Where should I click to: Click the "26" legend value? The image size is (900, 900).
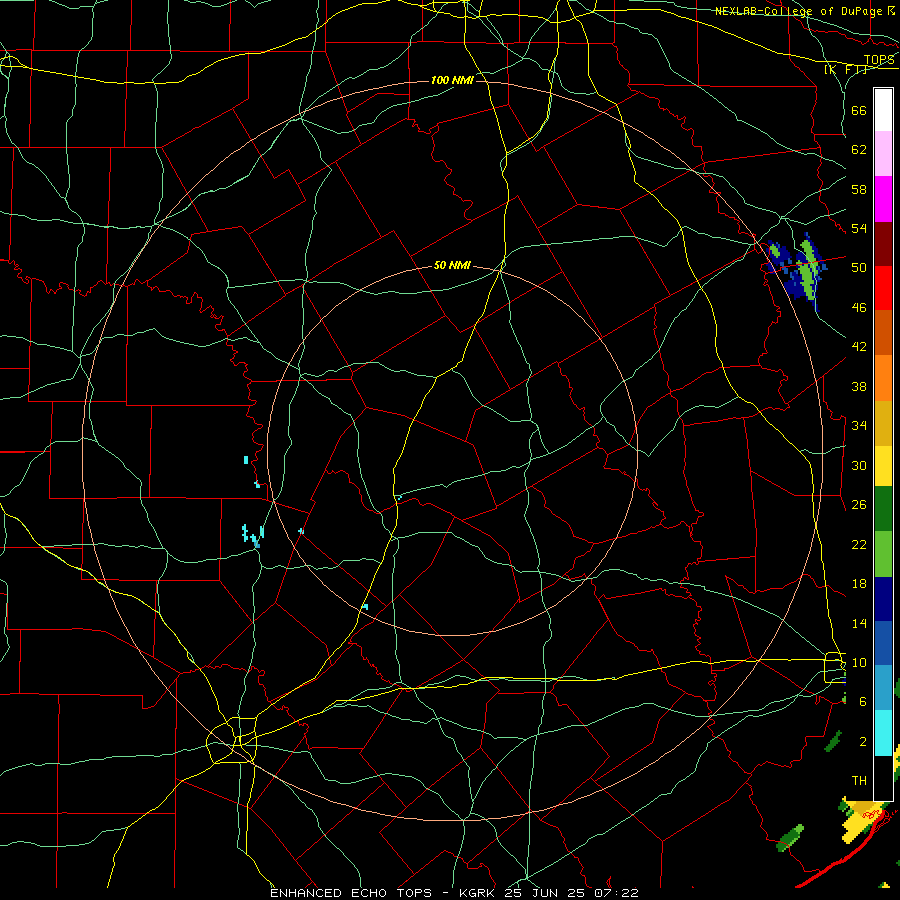point(859,505)
